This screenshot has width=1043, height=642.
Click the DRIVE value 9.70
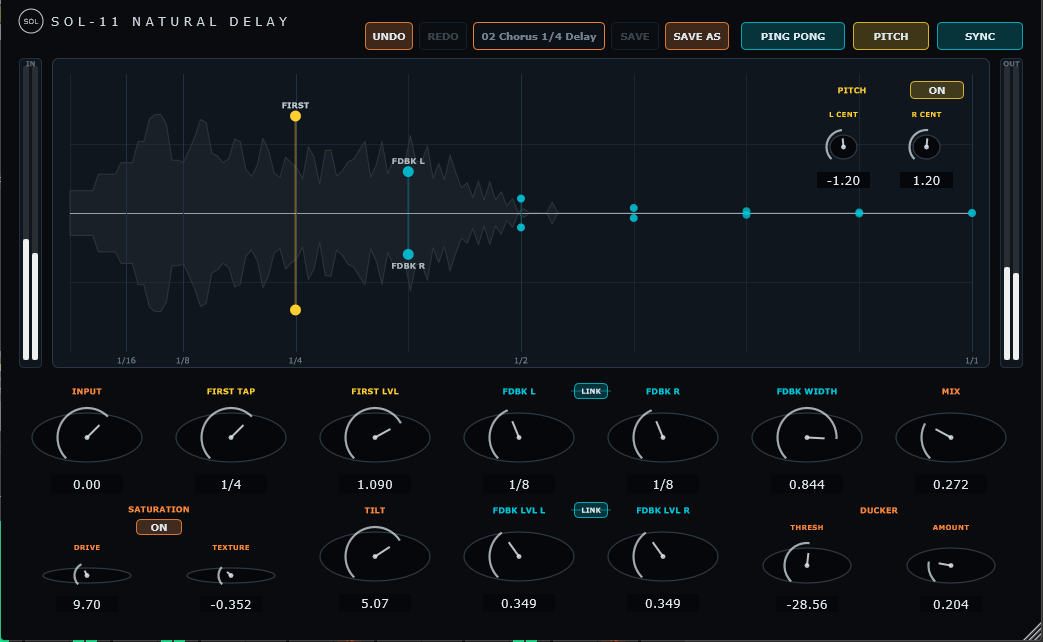[x=86, y=604]
